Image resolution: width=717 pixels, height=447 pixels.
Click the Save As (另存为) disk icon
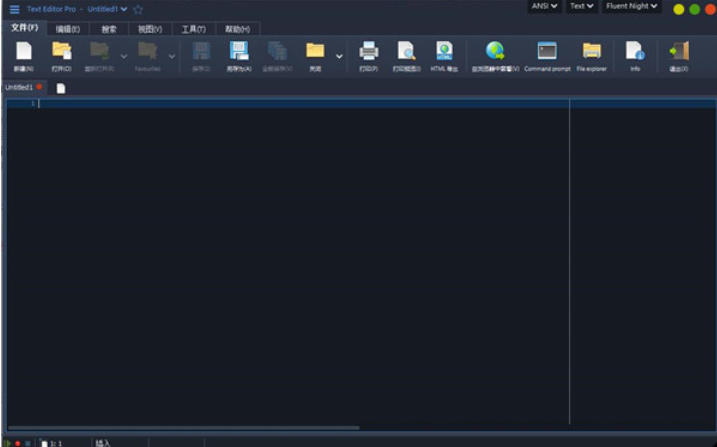coord(239,53)
